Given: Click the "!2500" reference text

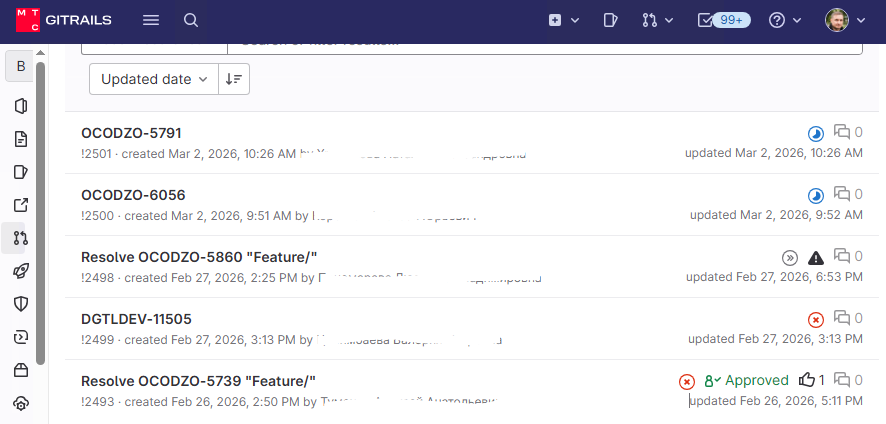Looking at the screenshot, I should click(97, 215).
